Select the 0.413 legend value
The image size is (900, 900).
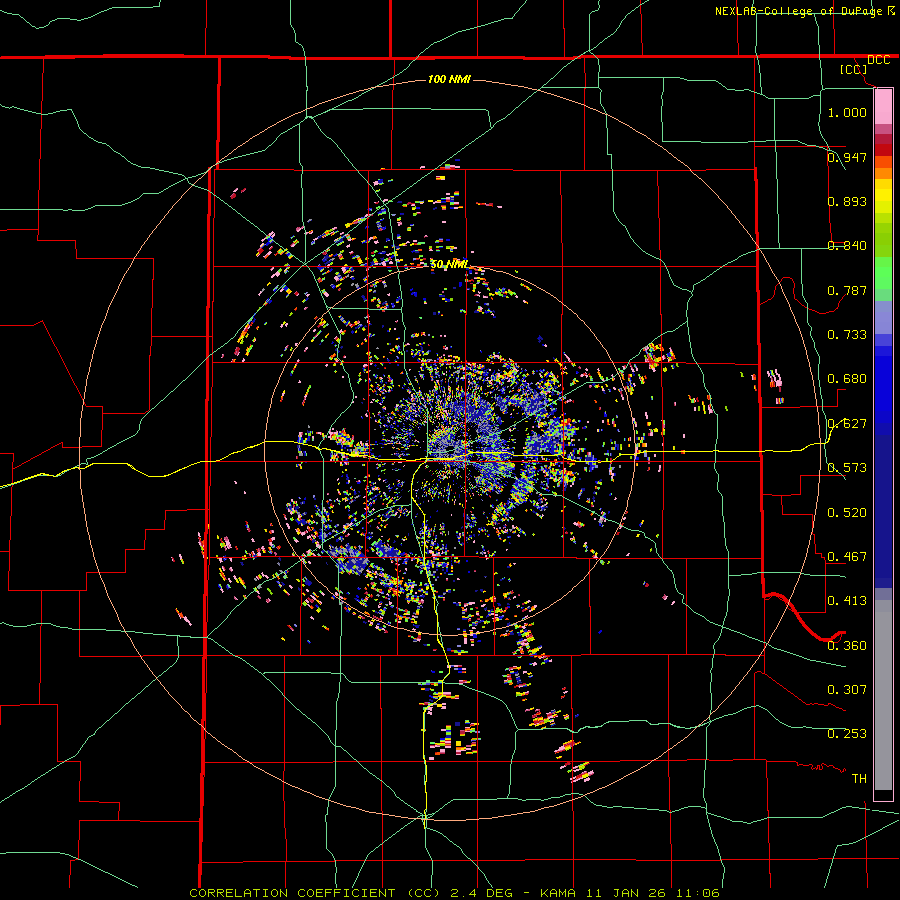point(847,601)
